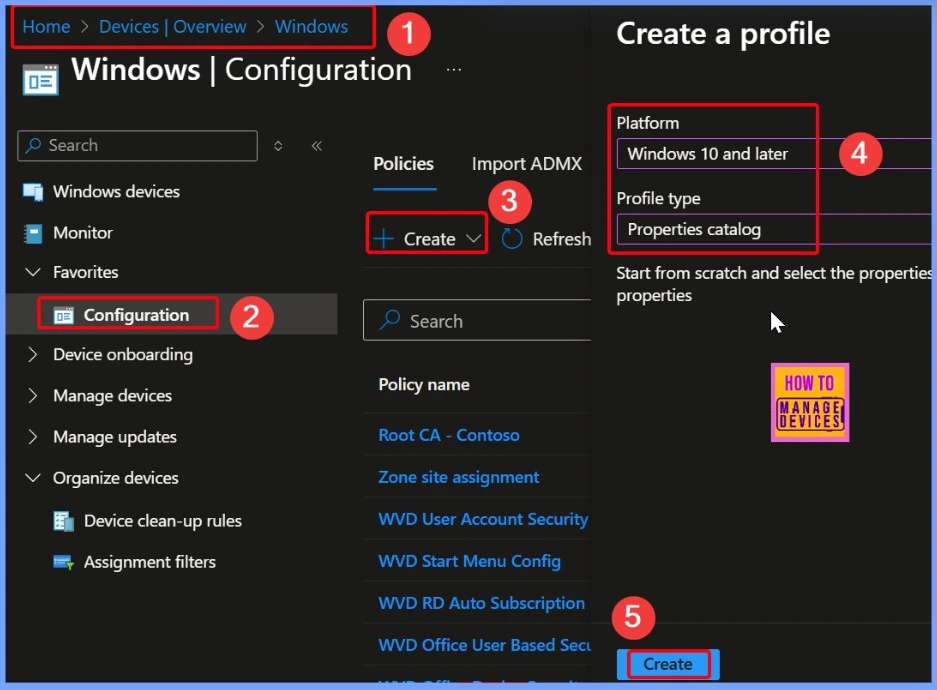
Task: Open the Profile type dropdown
Action: pyautogui.click(x=773, y=229)
